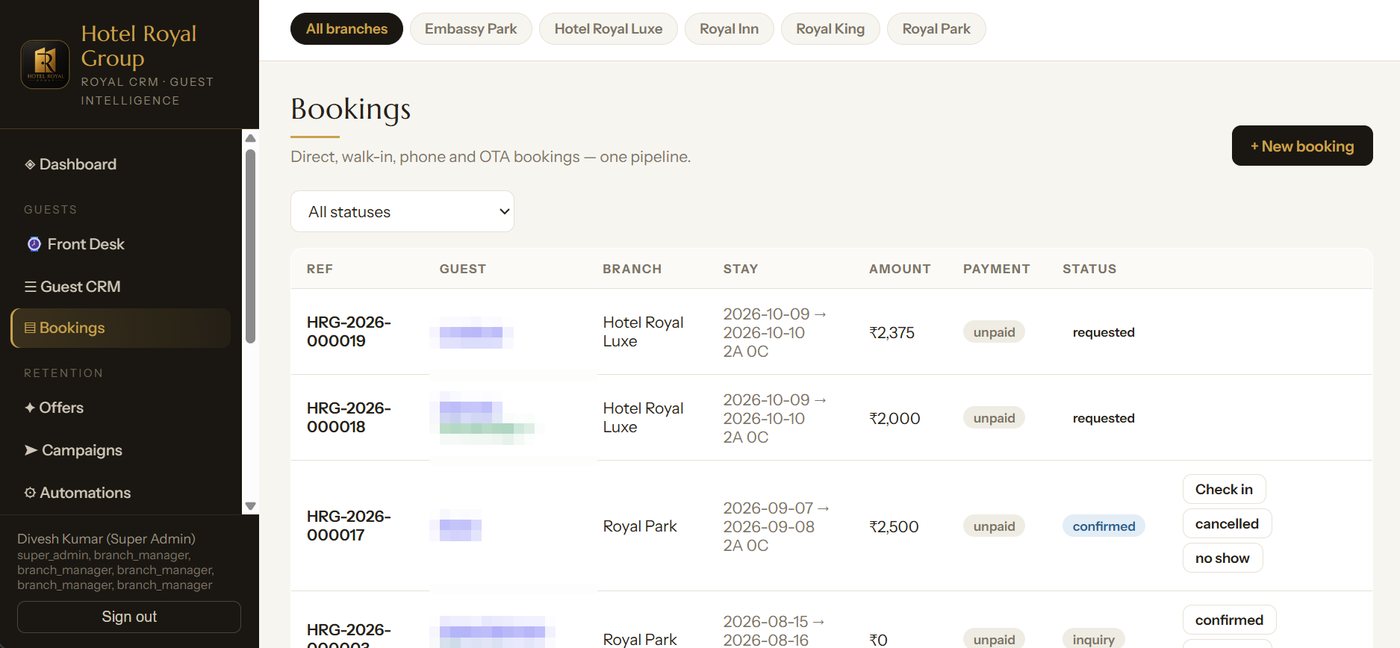Click the ₹2,000 amount
This screenshot has height=648, width=1400.
(x=895, y=419)
